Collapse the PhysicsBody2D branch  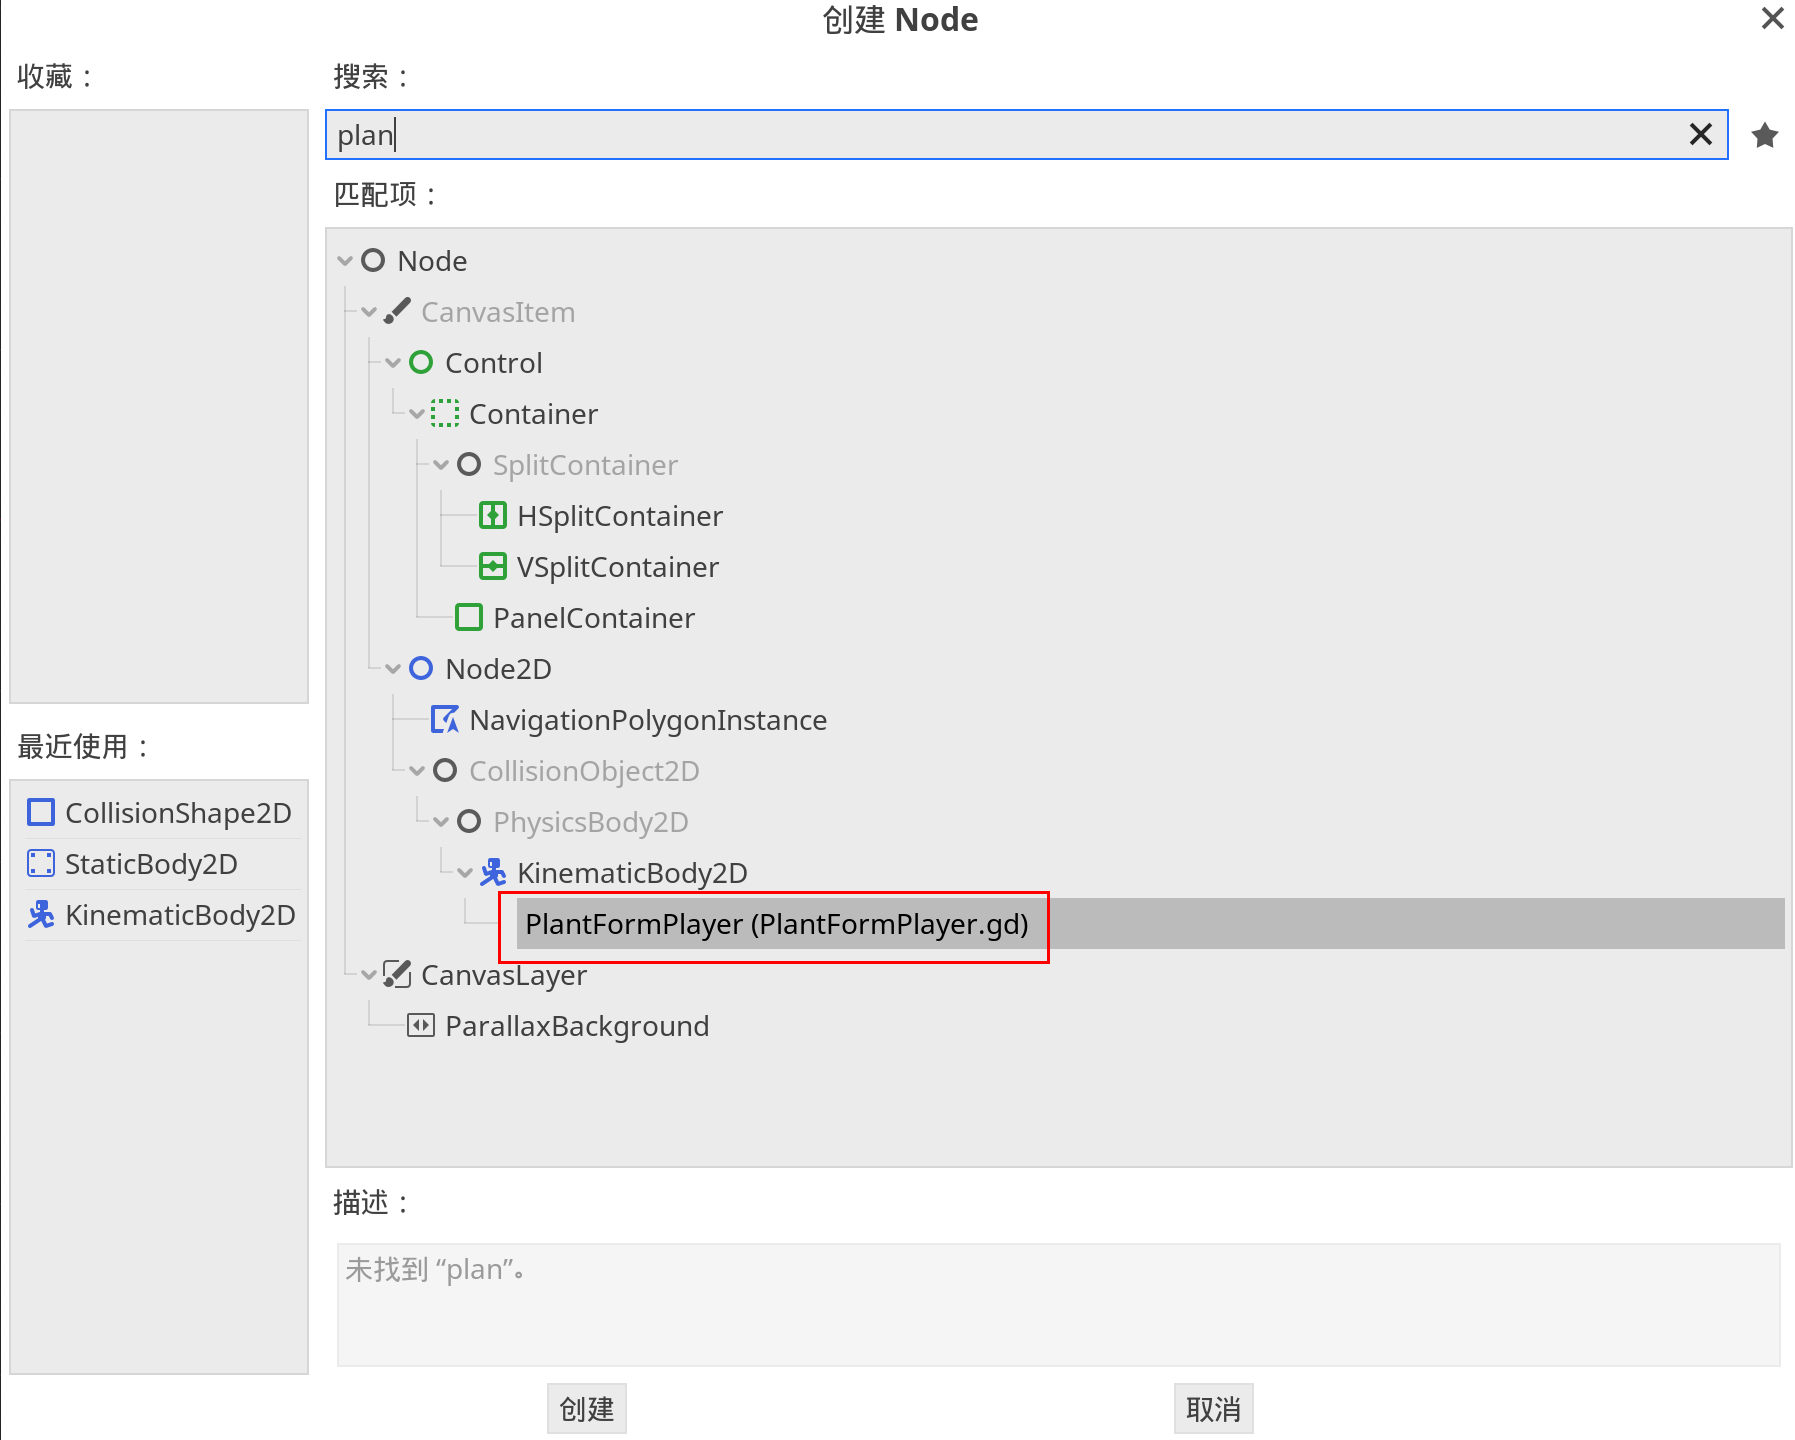[441, 822]
